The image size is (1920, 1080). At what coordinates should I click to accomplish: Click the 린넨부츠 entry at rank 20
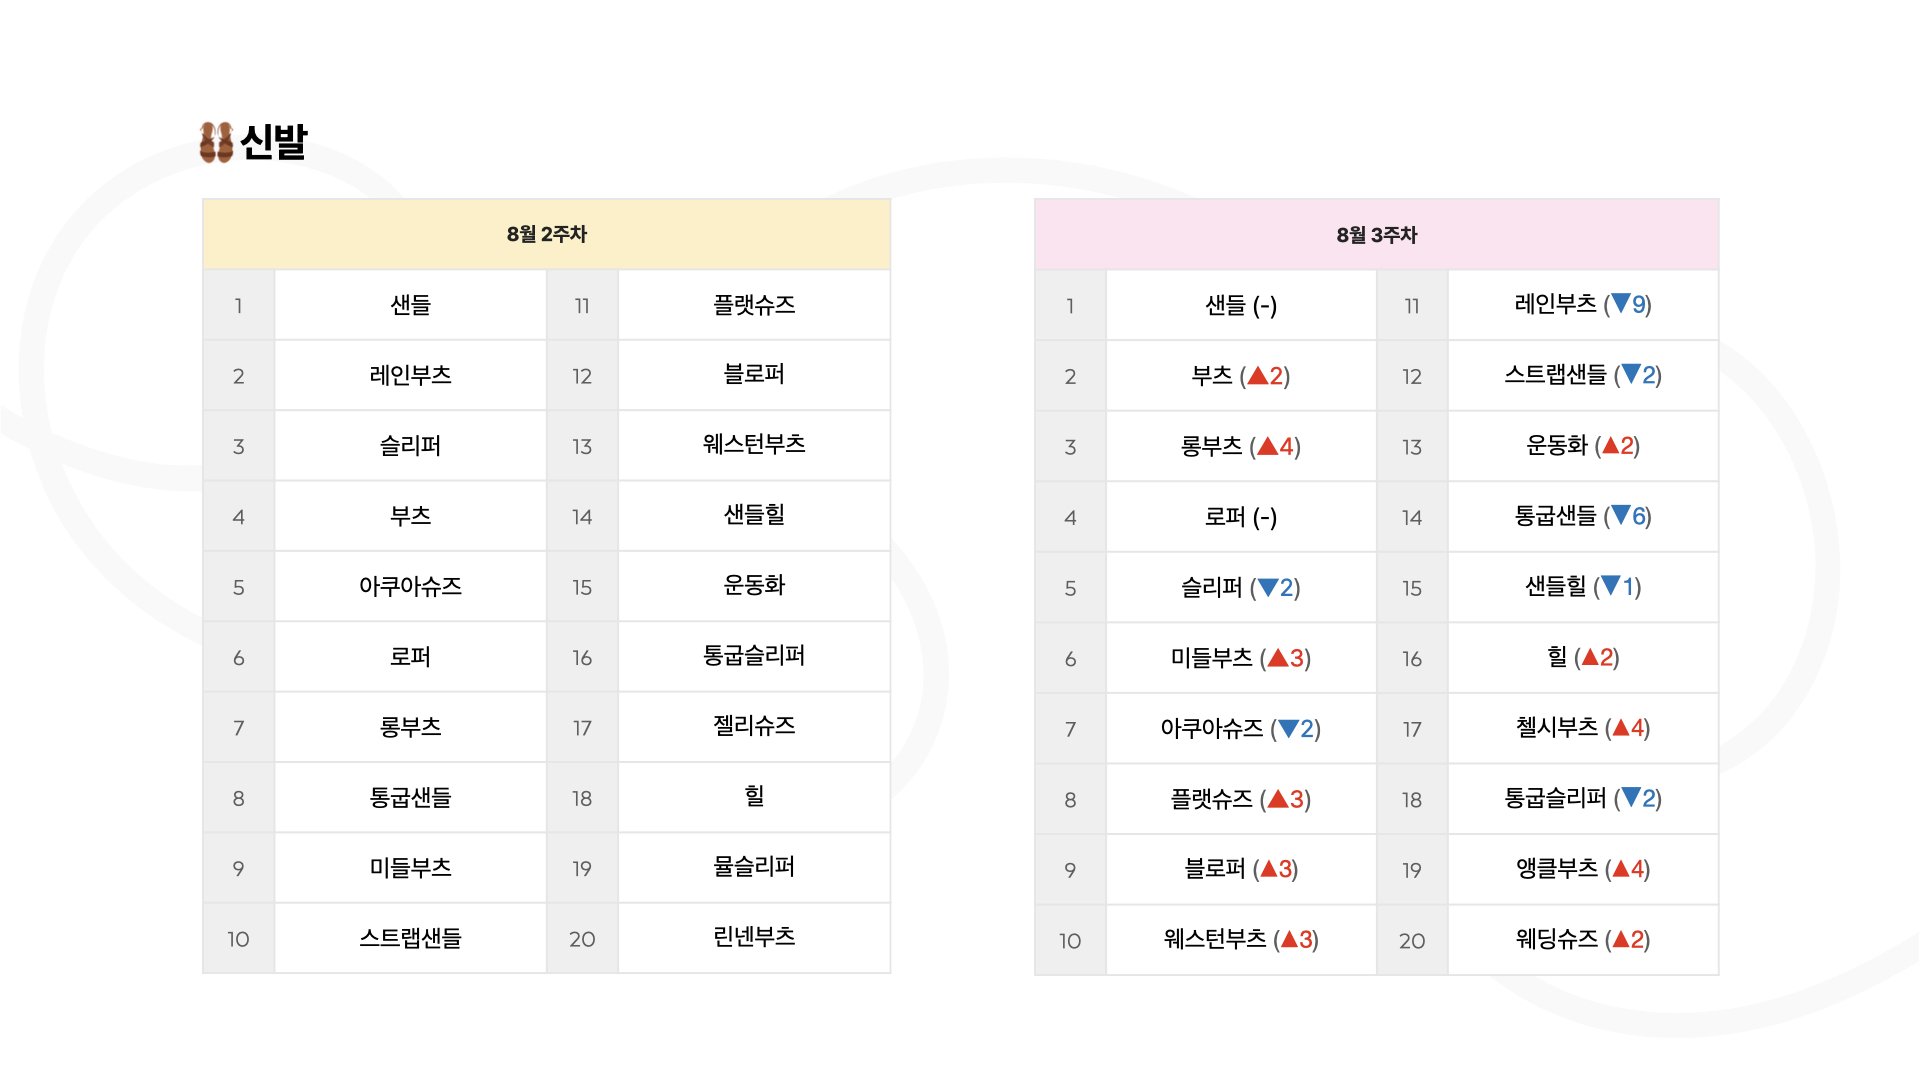pos(753,937)
